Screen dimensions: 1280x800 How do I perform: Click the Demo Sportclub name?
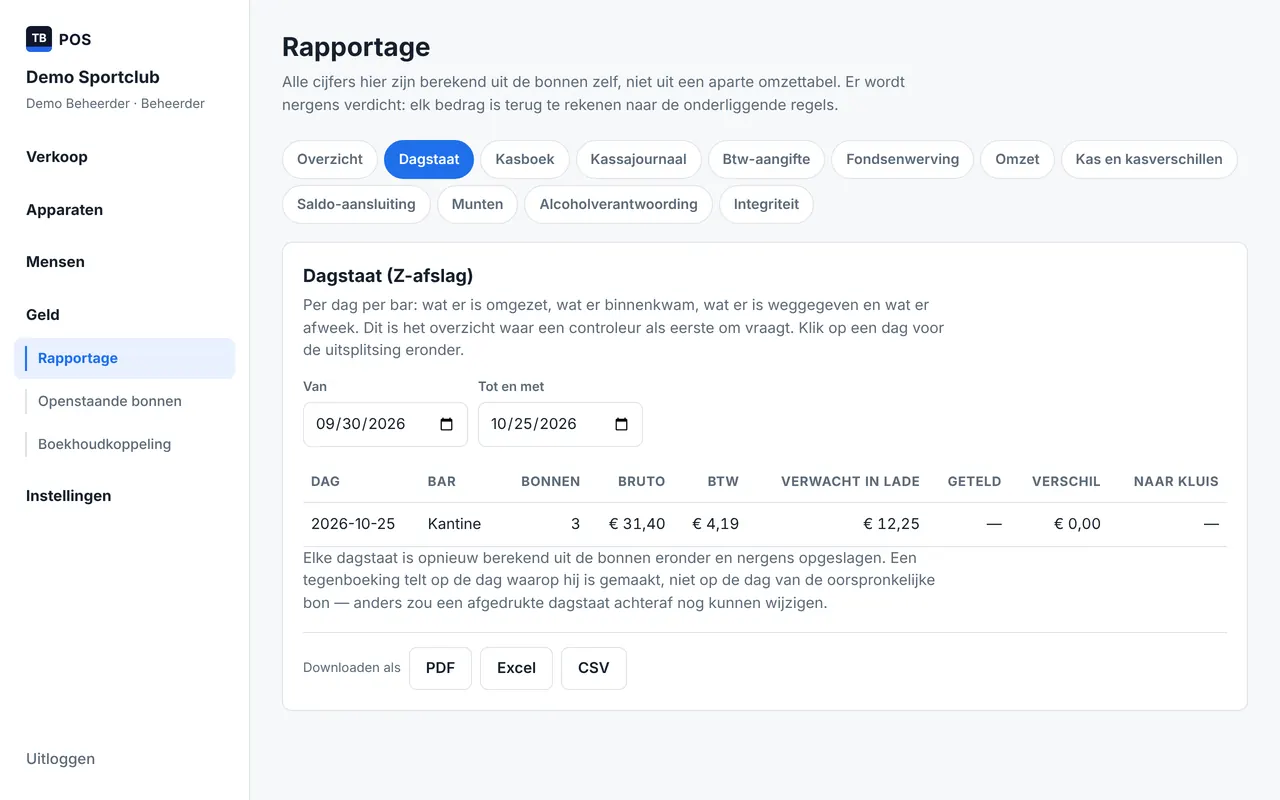click(x=93, y=77)
